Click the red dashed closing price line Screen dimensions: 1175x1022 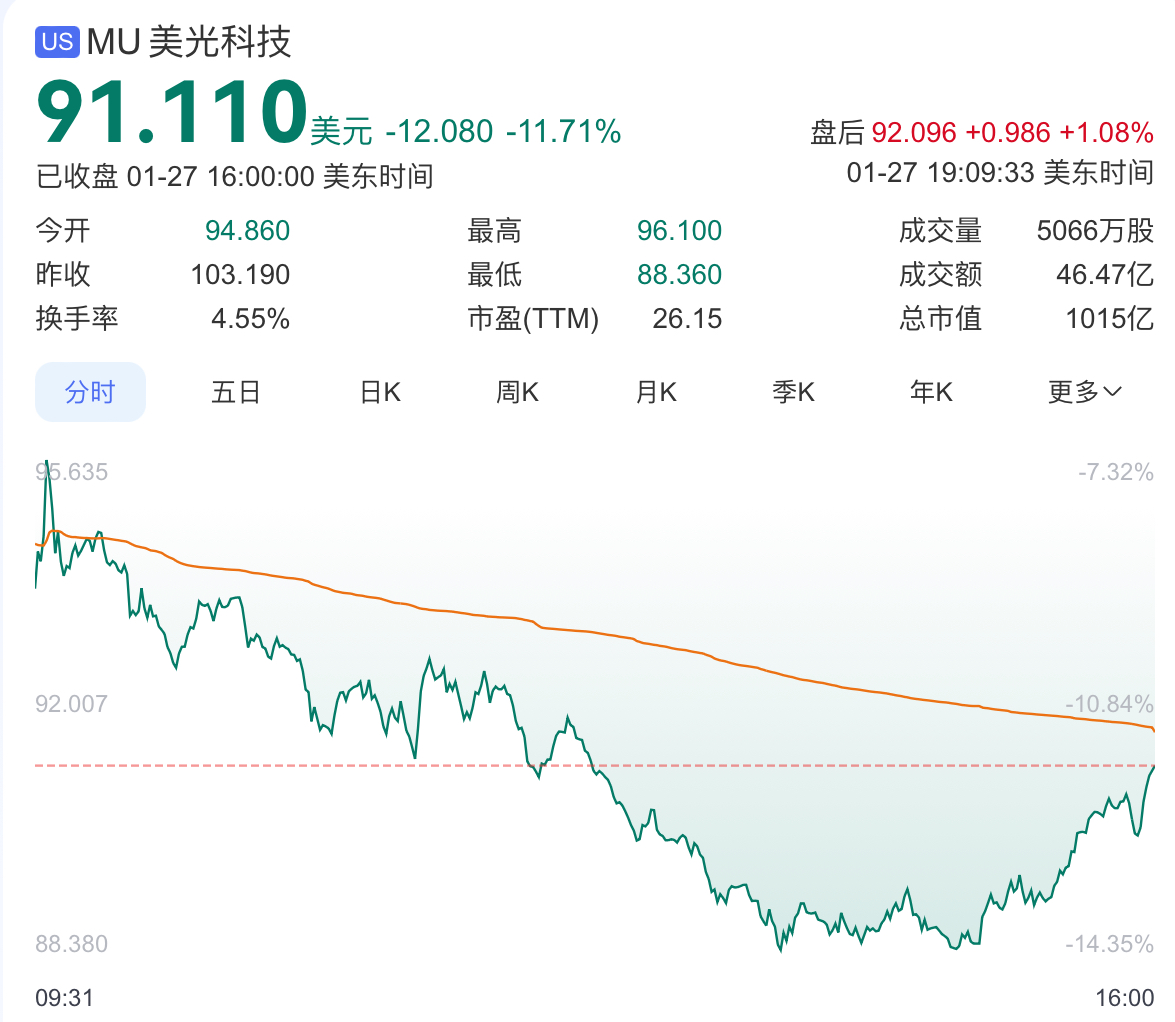[x=594, y=766]
